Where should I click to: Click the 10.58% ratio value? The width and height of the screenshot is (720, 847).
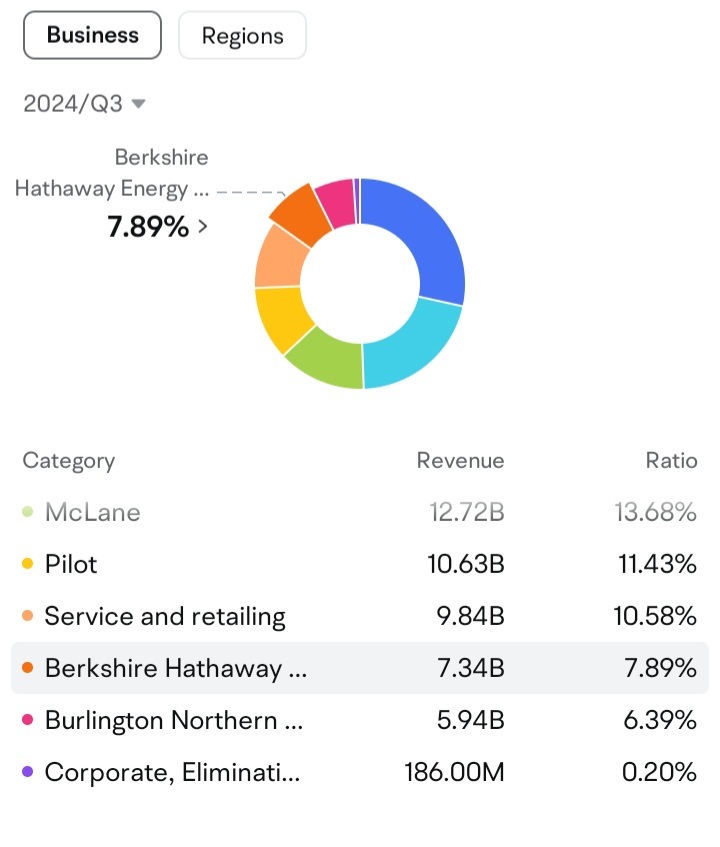click(655, 616)
